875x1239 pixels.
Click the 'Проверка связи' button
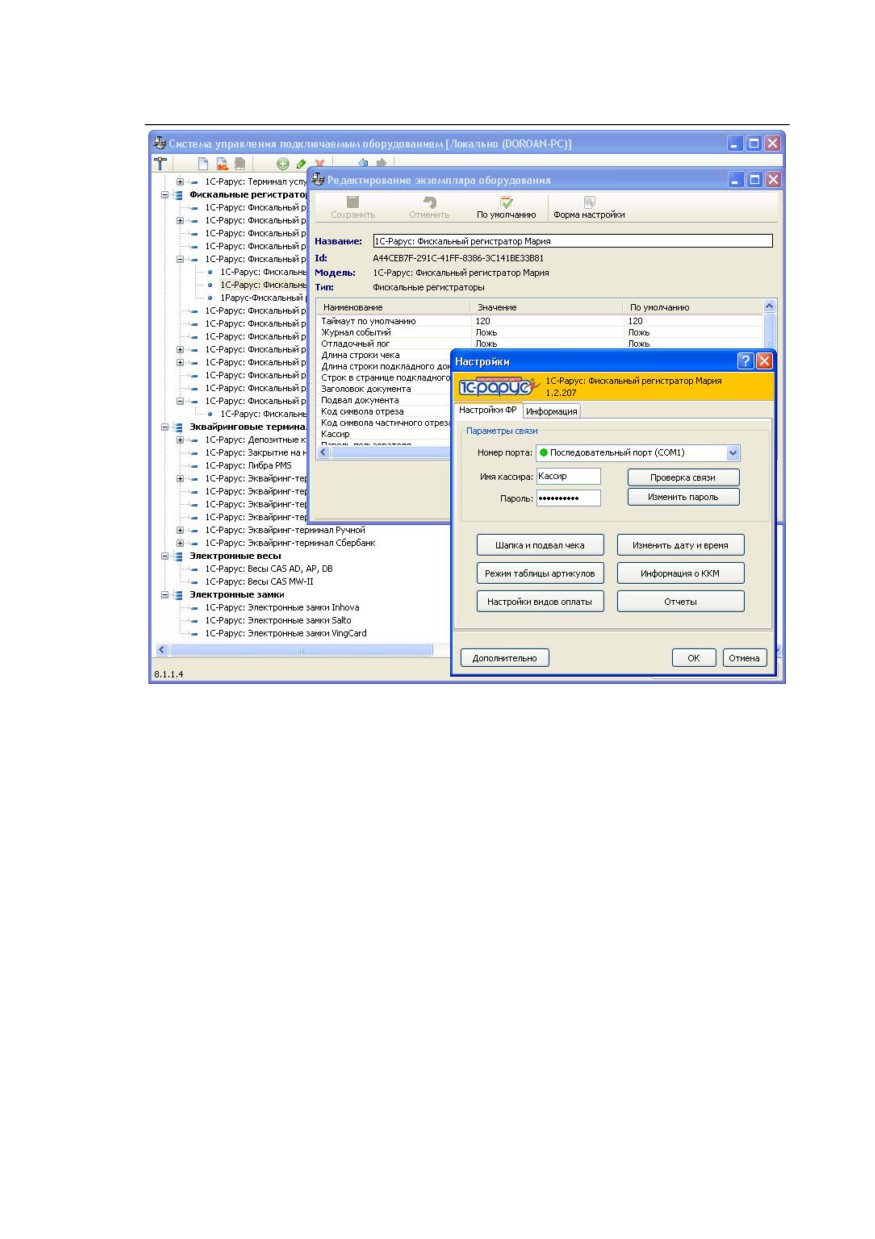click(684, 477)
